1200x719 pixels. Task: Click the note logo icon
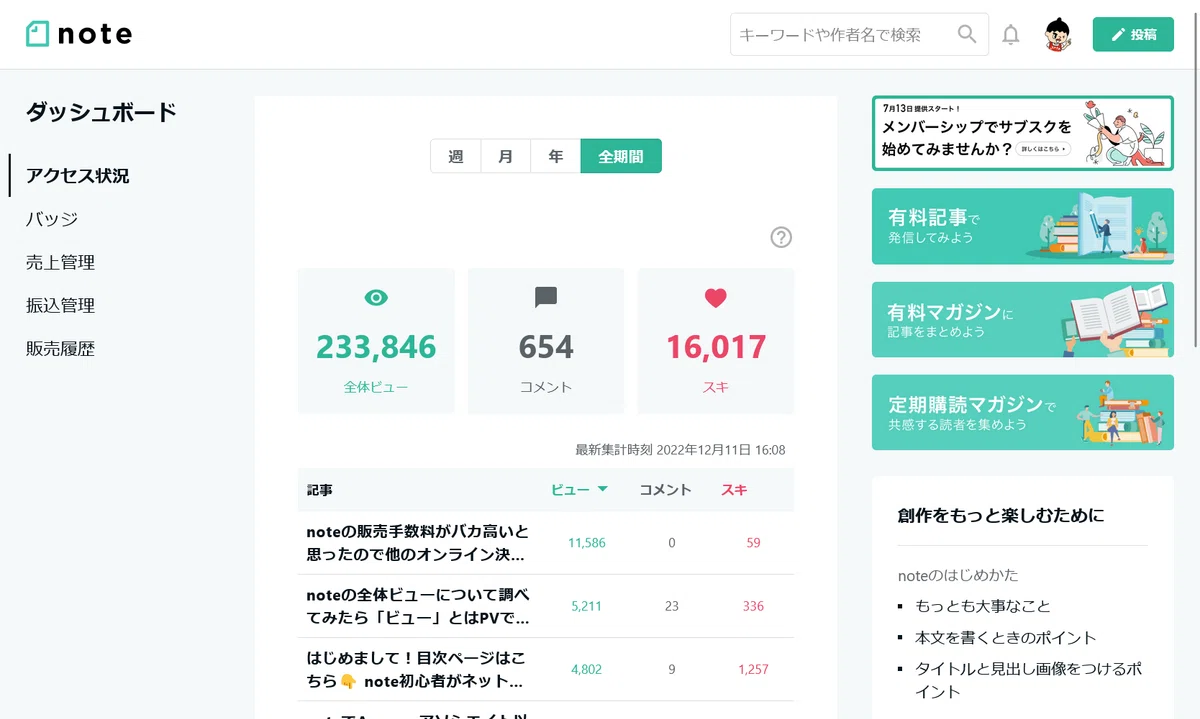[37, 34]
